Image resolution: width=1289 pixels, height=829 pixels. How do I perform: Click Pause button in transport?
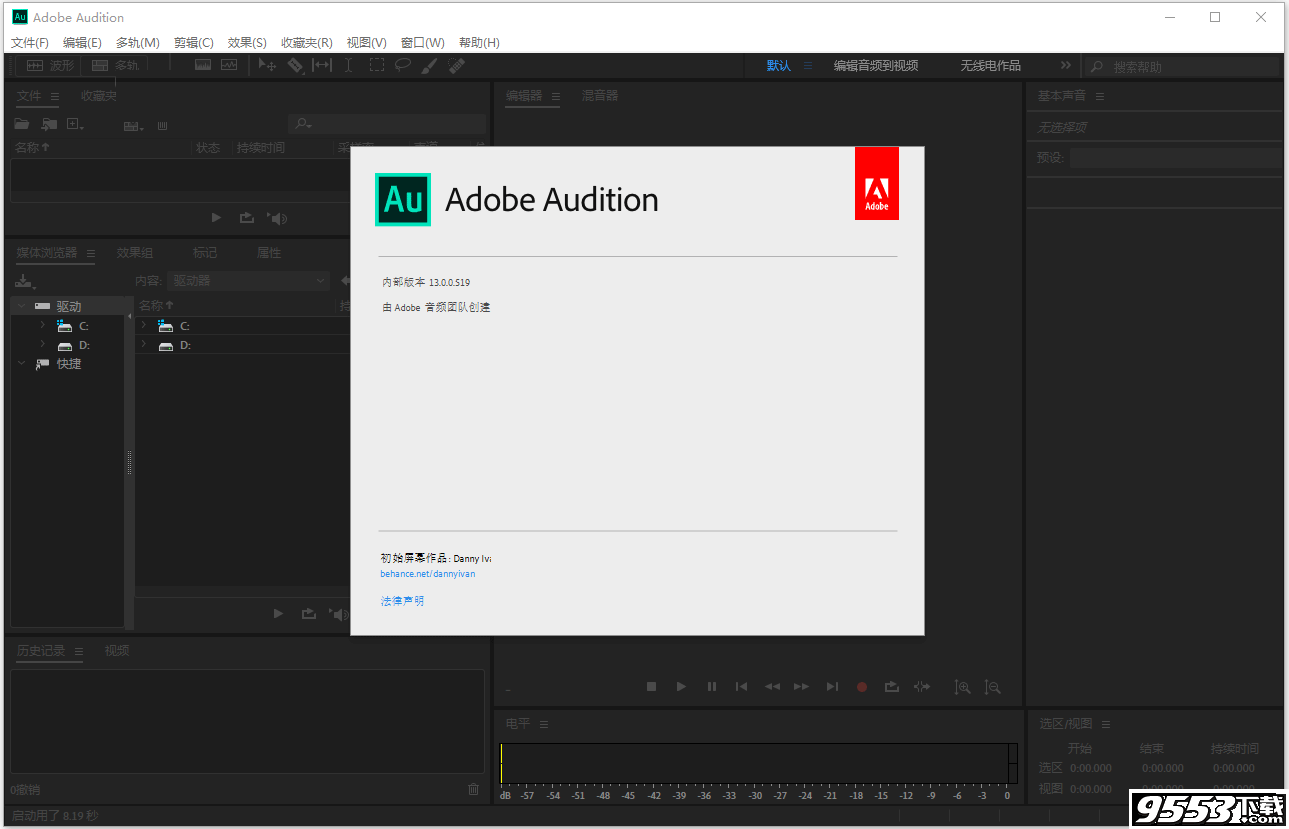coord(712,686)
